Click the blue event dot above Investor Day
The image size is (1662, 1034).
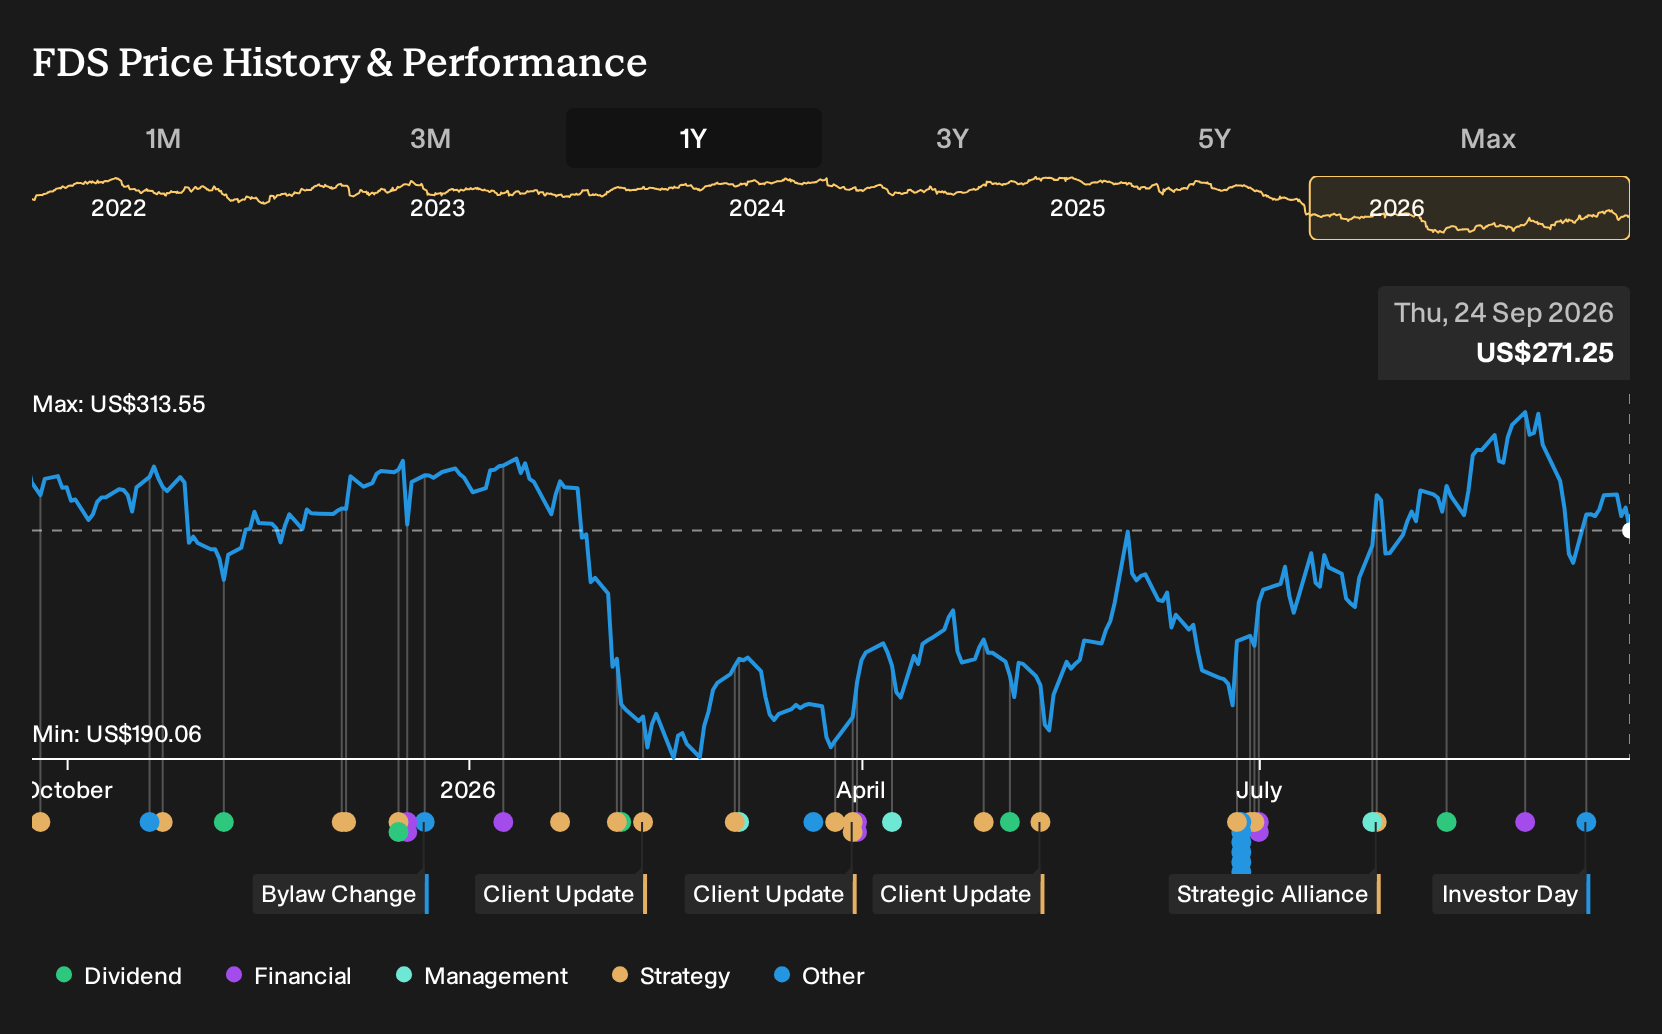click(x=1586, y=822)
